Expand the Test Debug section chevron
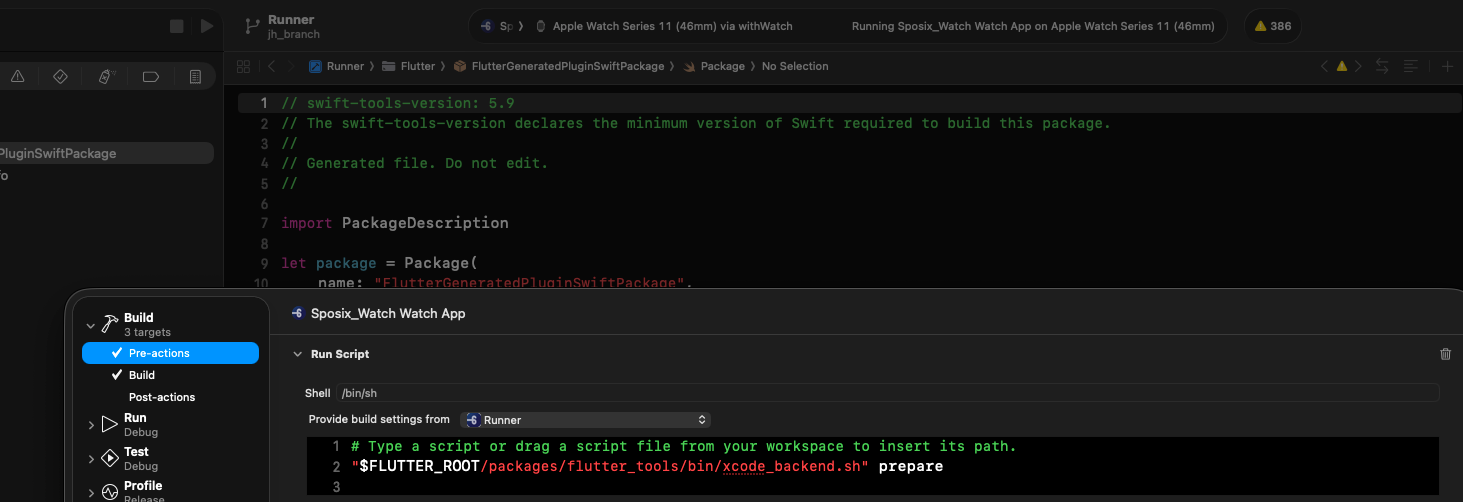 [91, 459]
